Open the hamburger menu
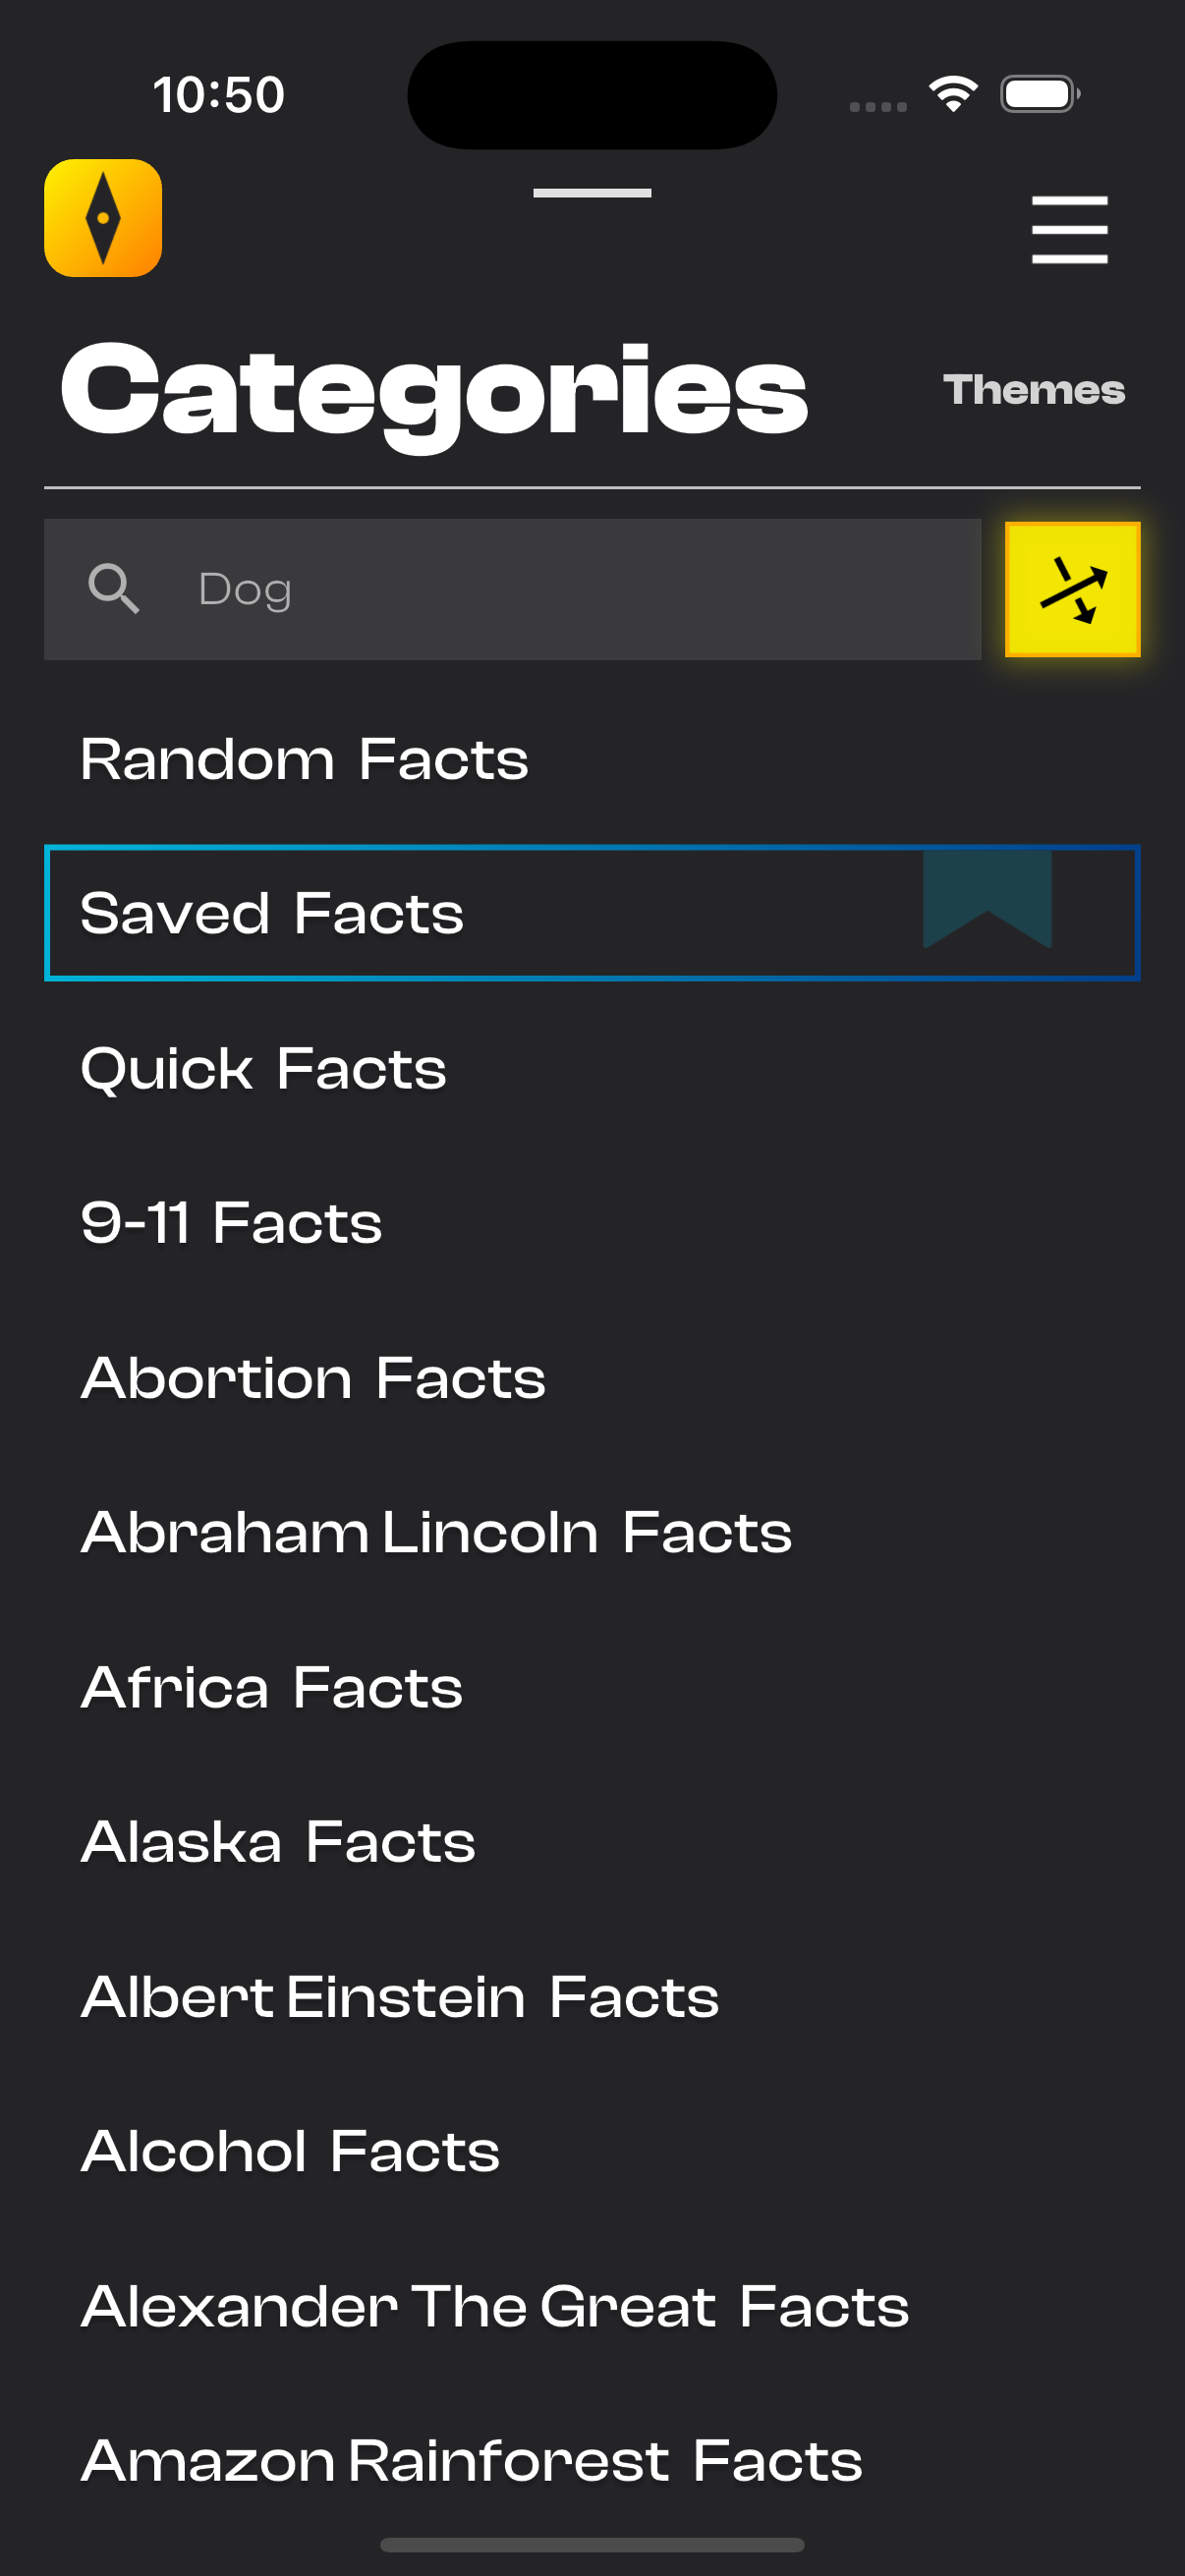 tap(1069, 230)
